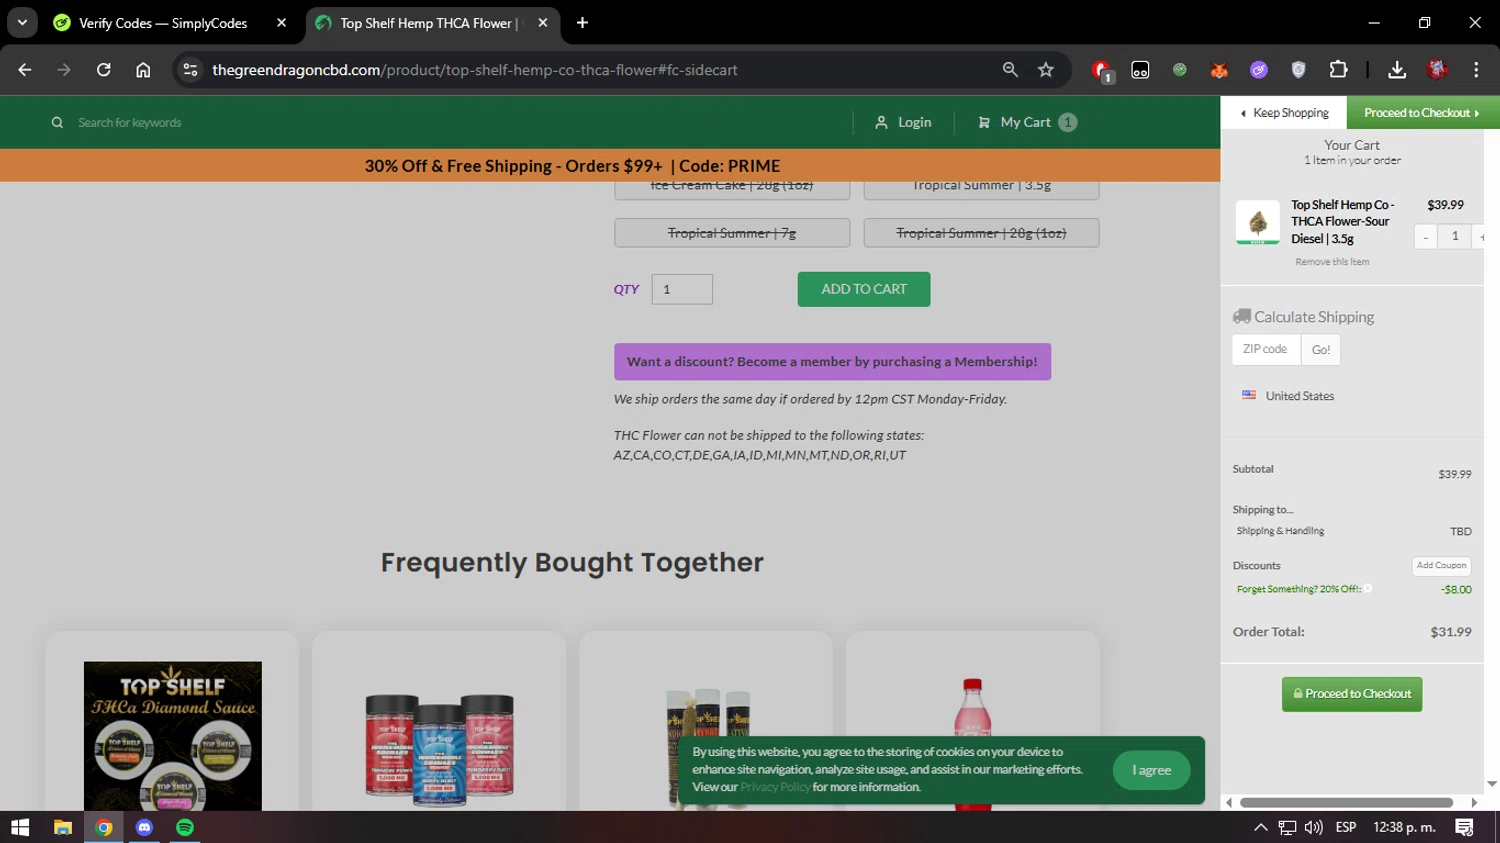Viewport: 1500px width, 843px height.
Task: Open Top Shelf THCa Diamond Sauce product image
Action: [173, 736]
